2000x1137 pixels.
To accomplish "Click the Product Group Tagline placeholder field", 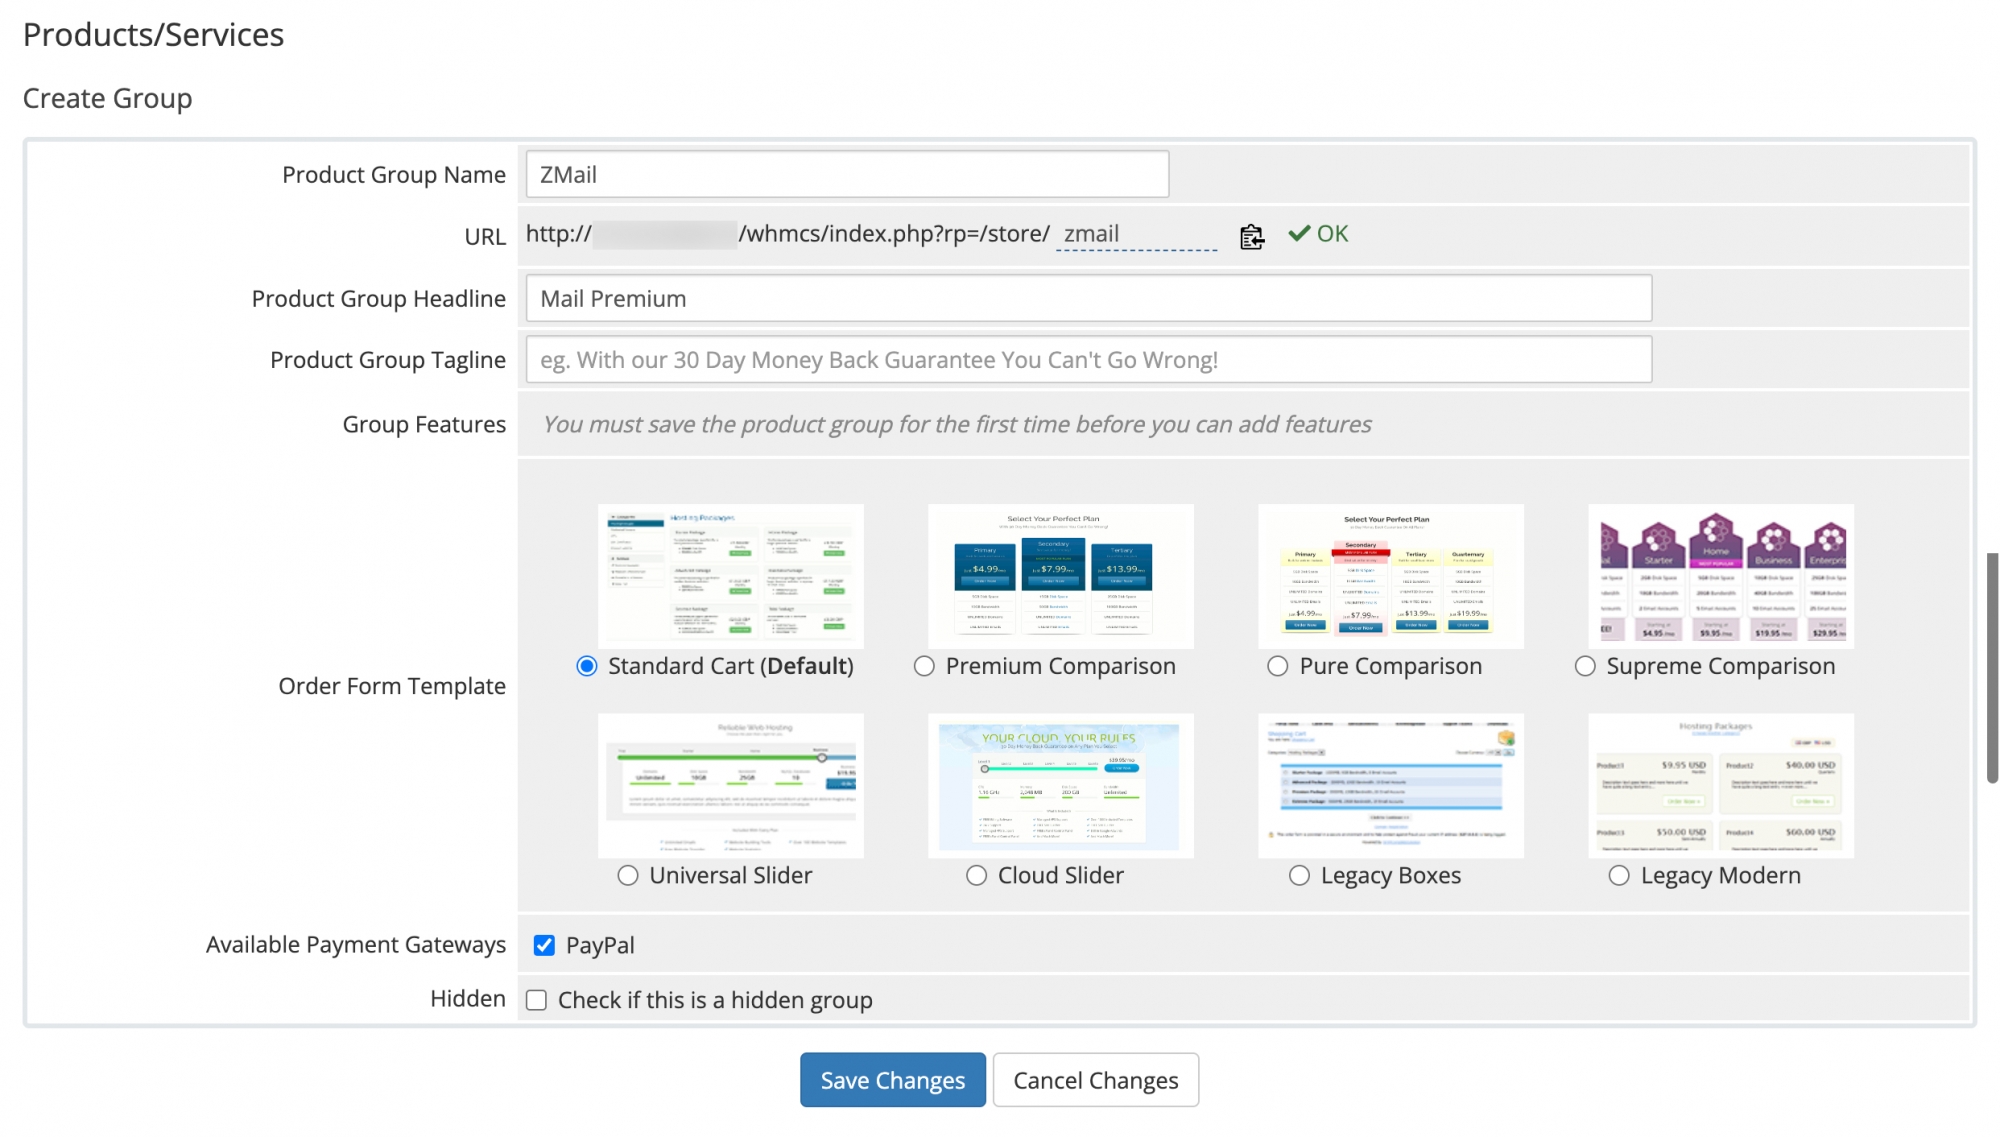I will pos(1087,360).
